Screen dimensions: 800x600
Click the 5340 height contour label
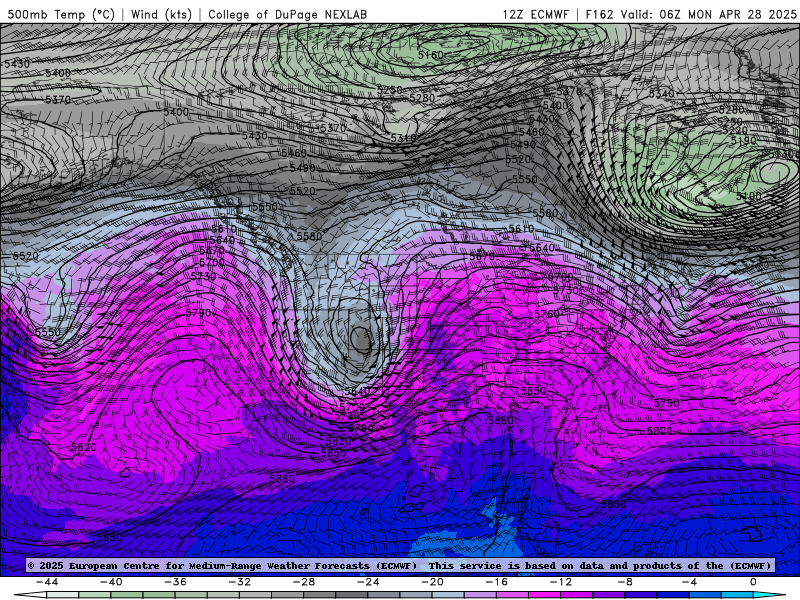pos(662,93)
